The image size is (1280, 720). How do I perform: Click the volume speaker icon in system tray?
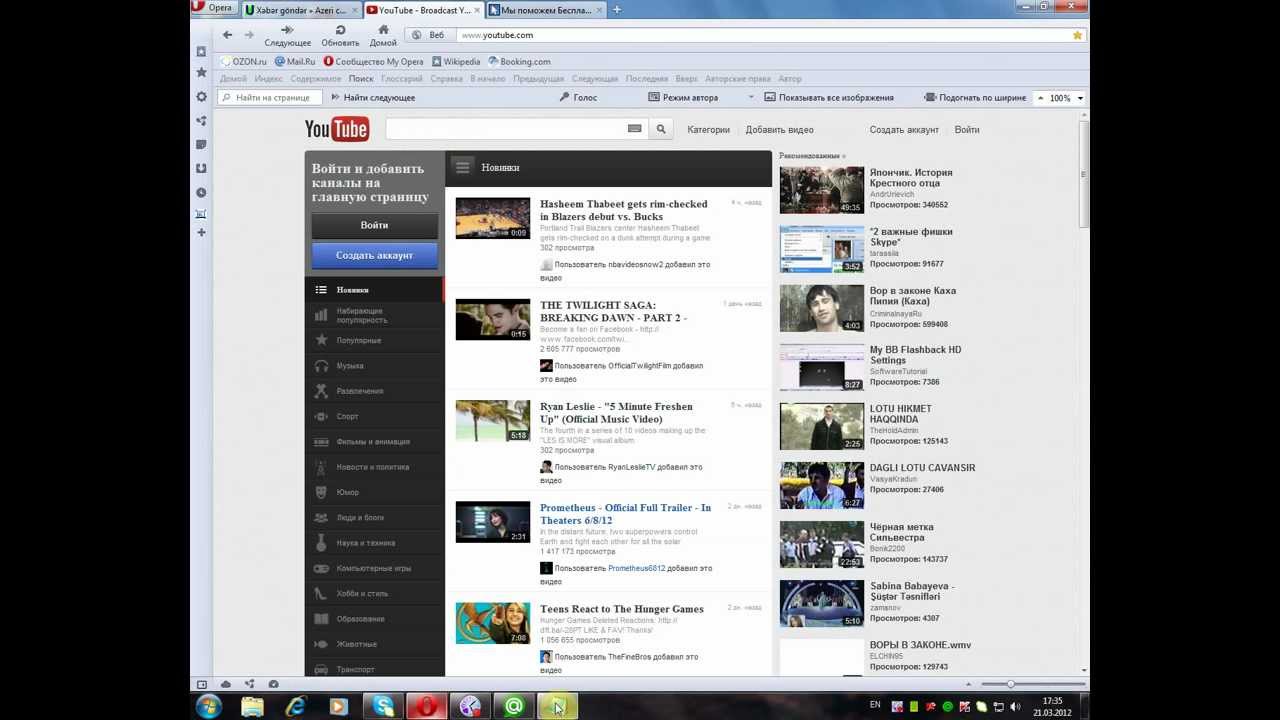pyautogui.click(x=1013, y=707)
